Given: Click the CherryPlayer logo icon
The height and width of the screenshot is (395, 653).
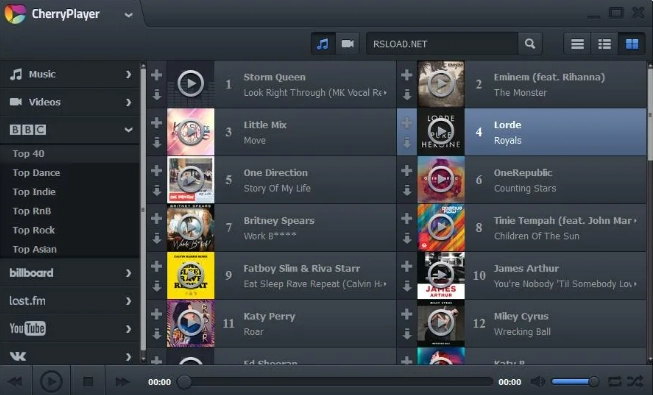Looking at the screenshot, I should (15, 13).
